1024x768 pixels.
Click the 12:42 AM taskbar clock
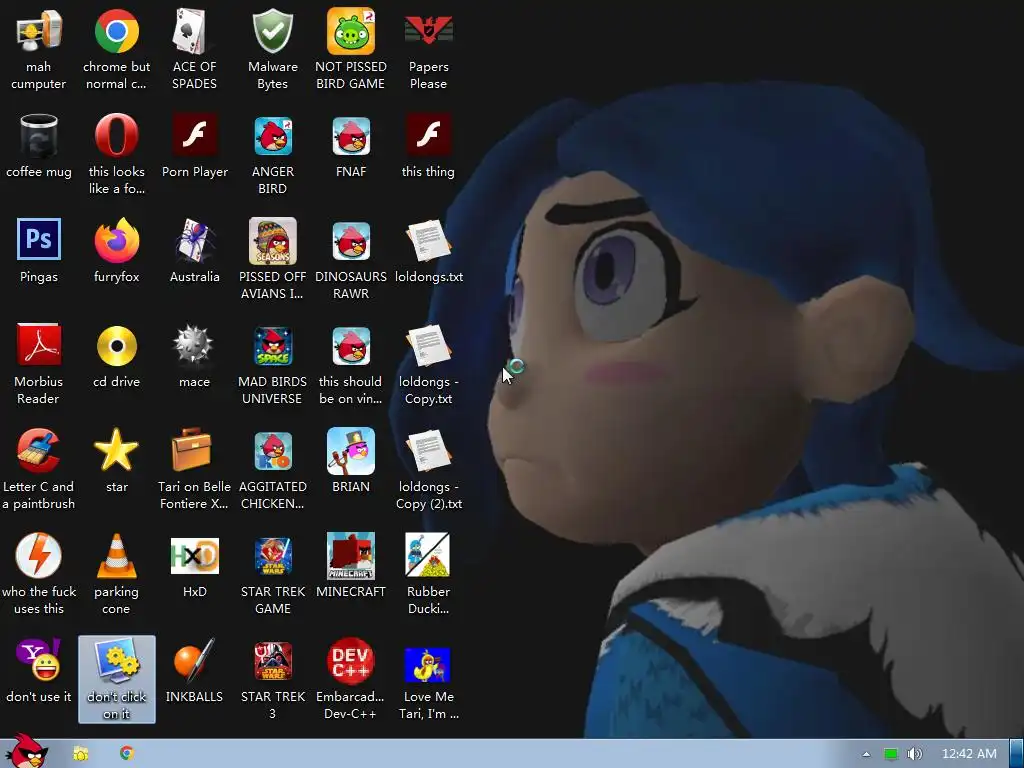969,754
